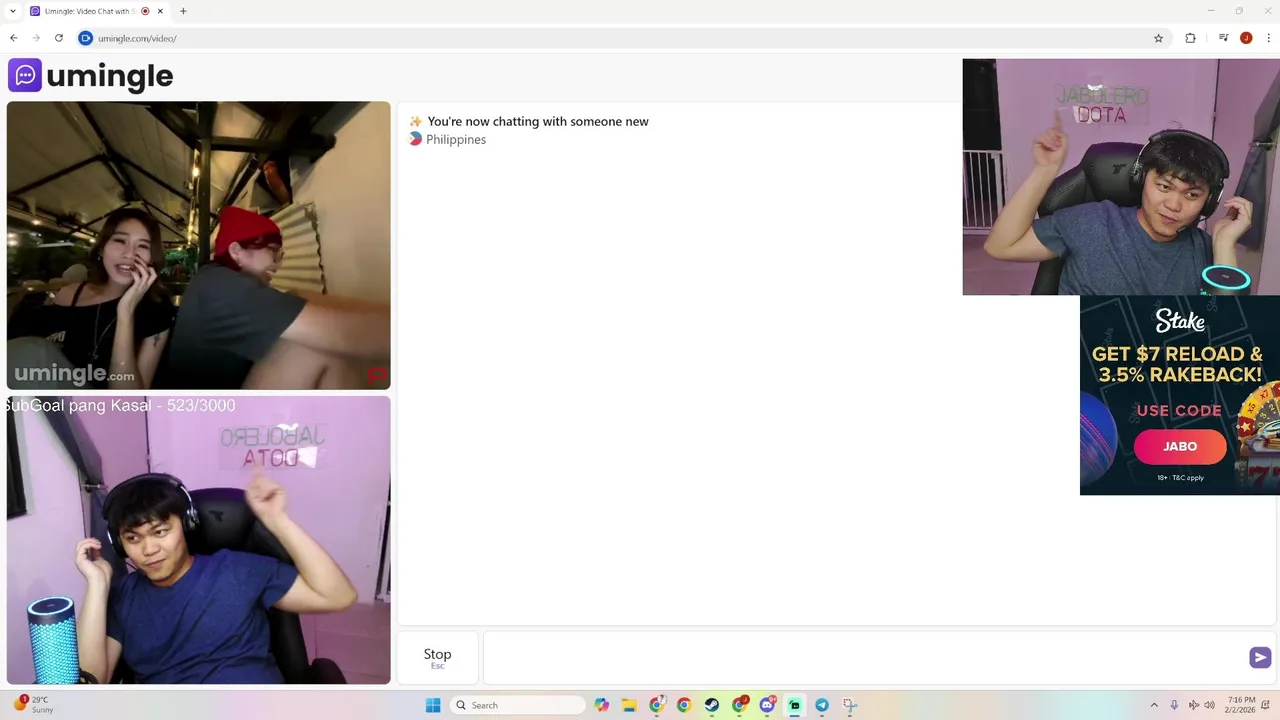Open a new browser tab

(x=183, y=11)
